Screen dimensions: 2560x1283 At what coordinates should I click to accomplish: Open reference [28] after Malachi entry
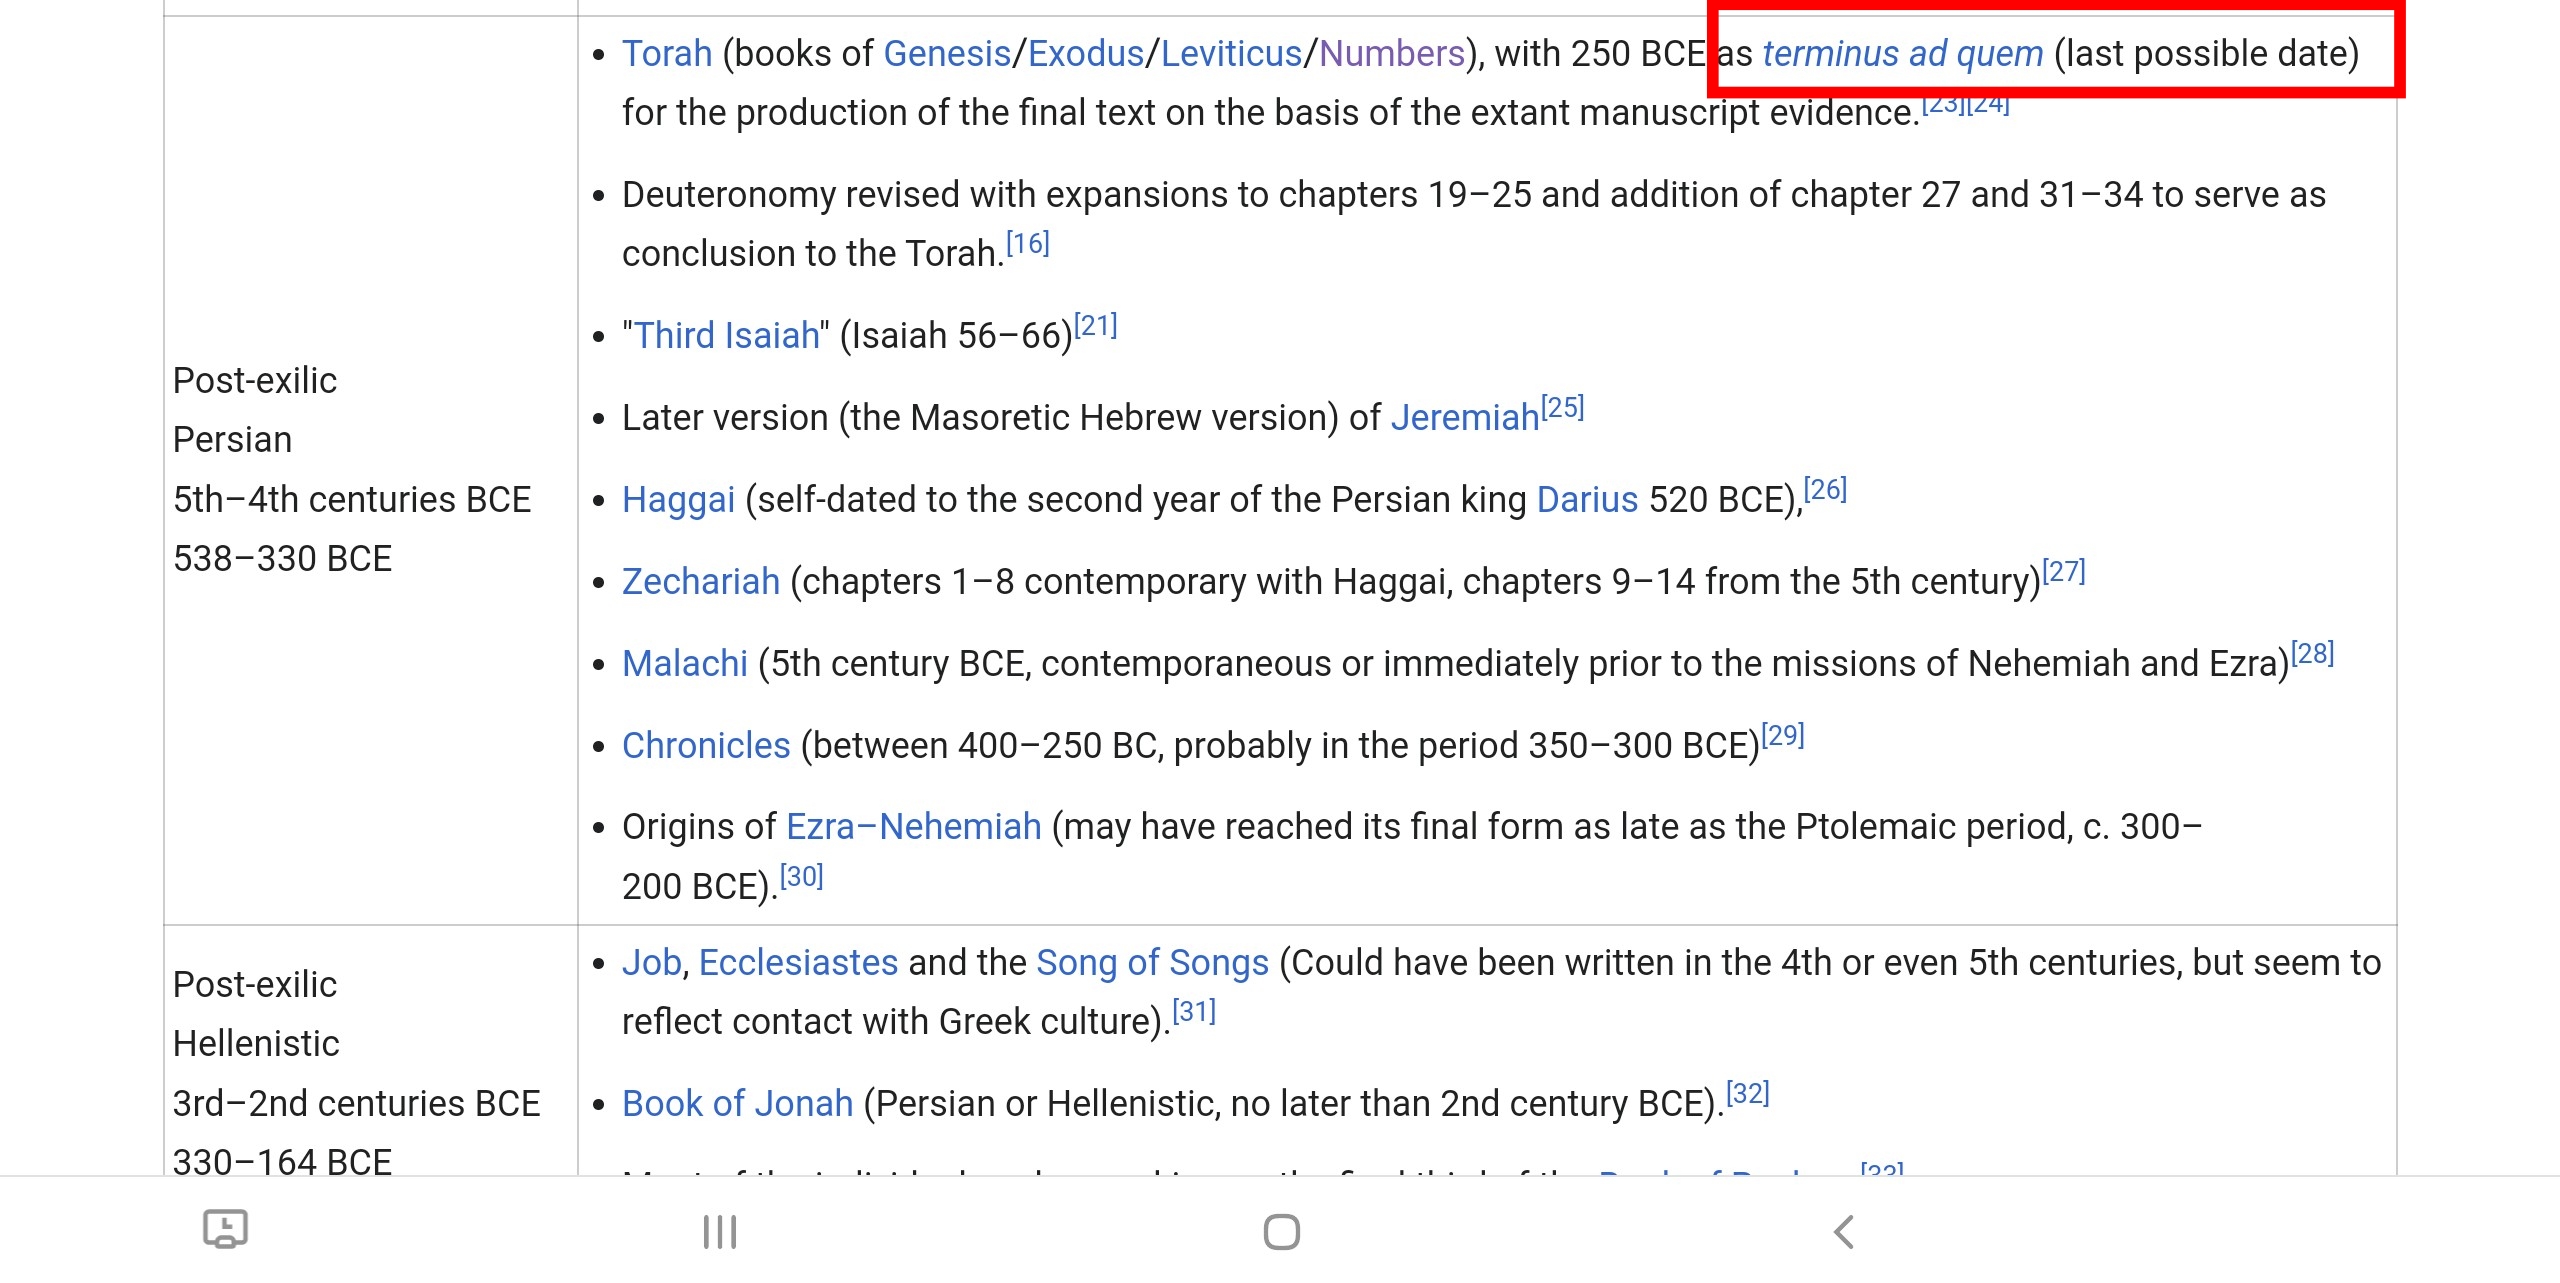[2312, 653]
